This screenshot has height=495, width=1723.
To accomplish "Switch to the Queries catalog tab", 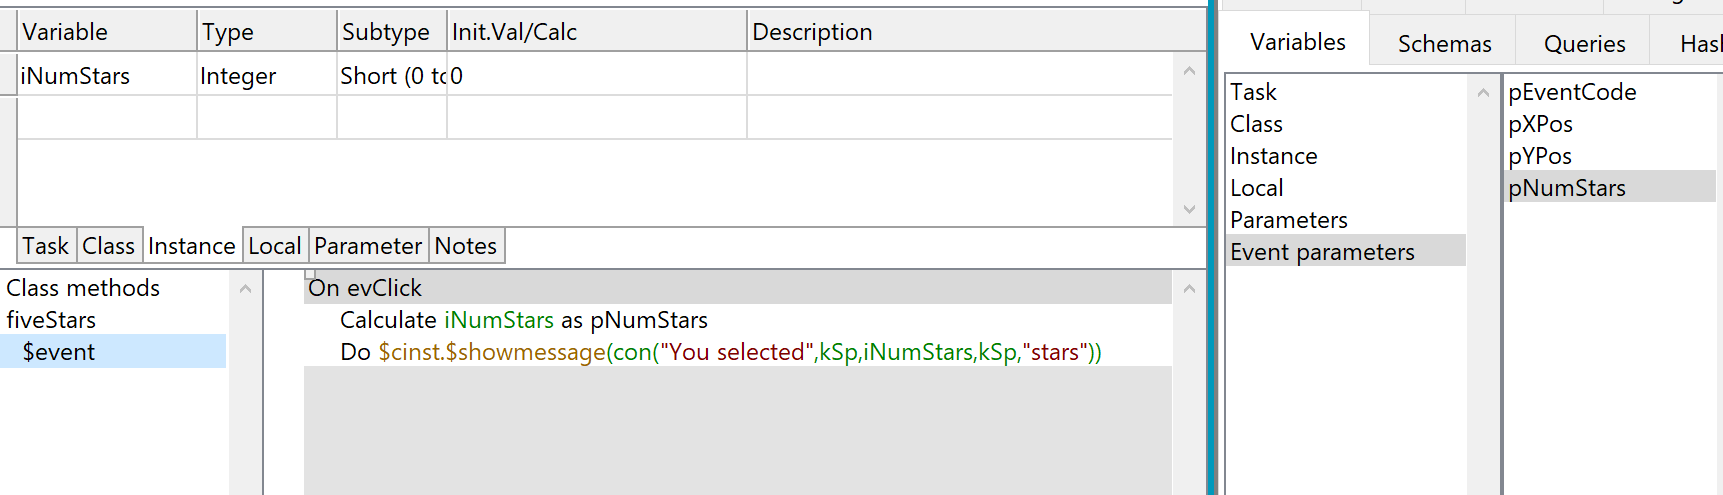I will [x=1583, y=44].
